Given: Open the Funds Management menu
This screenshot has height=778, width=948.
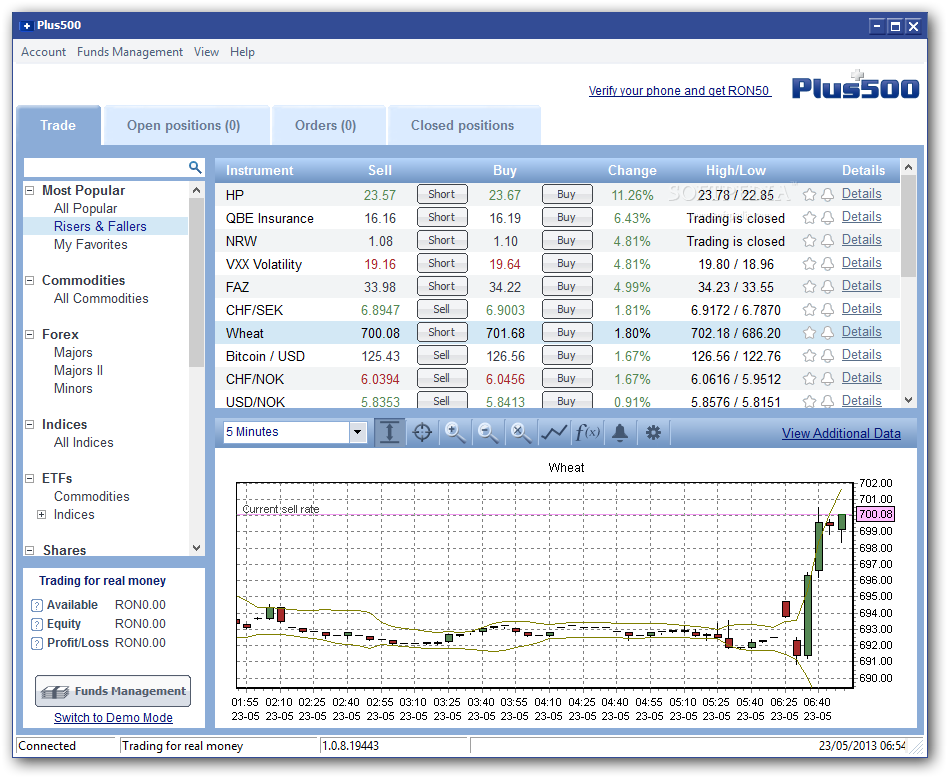Looking at the screenshot, I should [129, 52].
